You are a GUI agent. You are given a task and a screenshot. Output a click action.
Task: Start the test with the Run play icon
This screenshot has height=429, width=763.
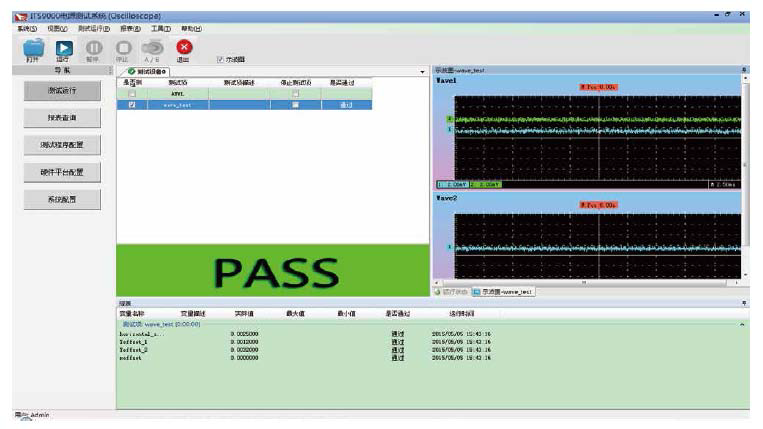pyautogui.click(x=64, y=48)
